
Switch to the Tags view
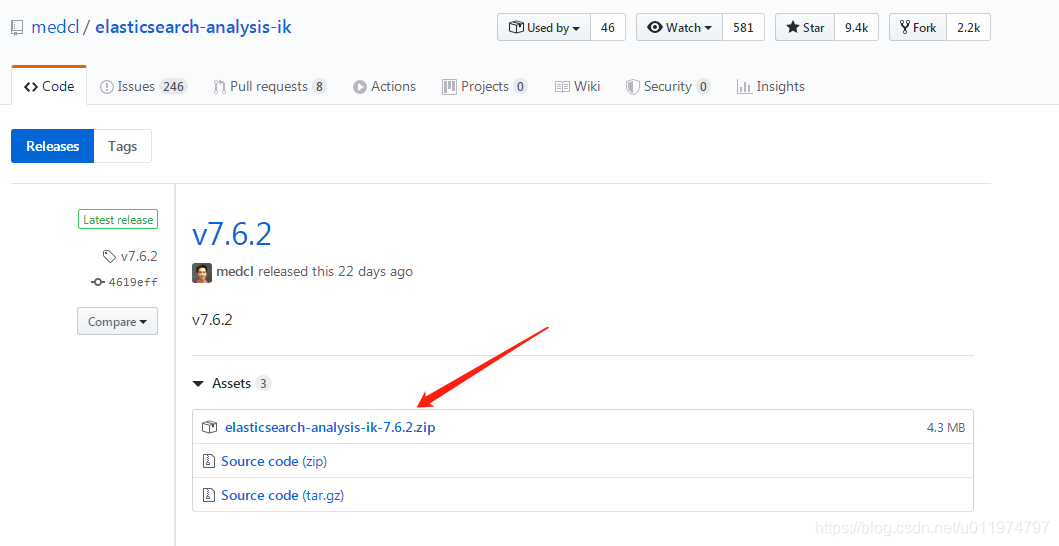122,146
